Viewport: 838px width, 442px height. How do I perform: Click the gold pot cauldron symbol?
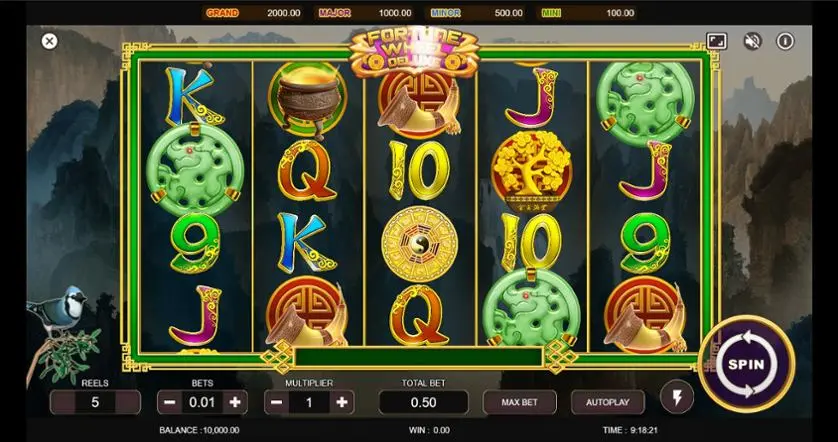point(307,99)
